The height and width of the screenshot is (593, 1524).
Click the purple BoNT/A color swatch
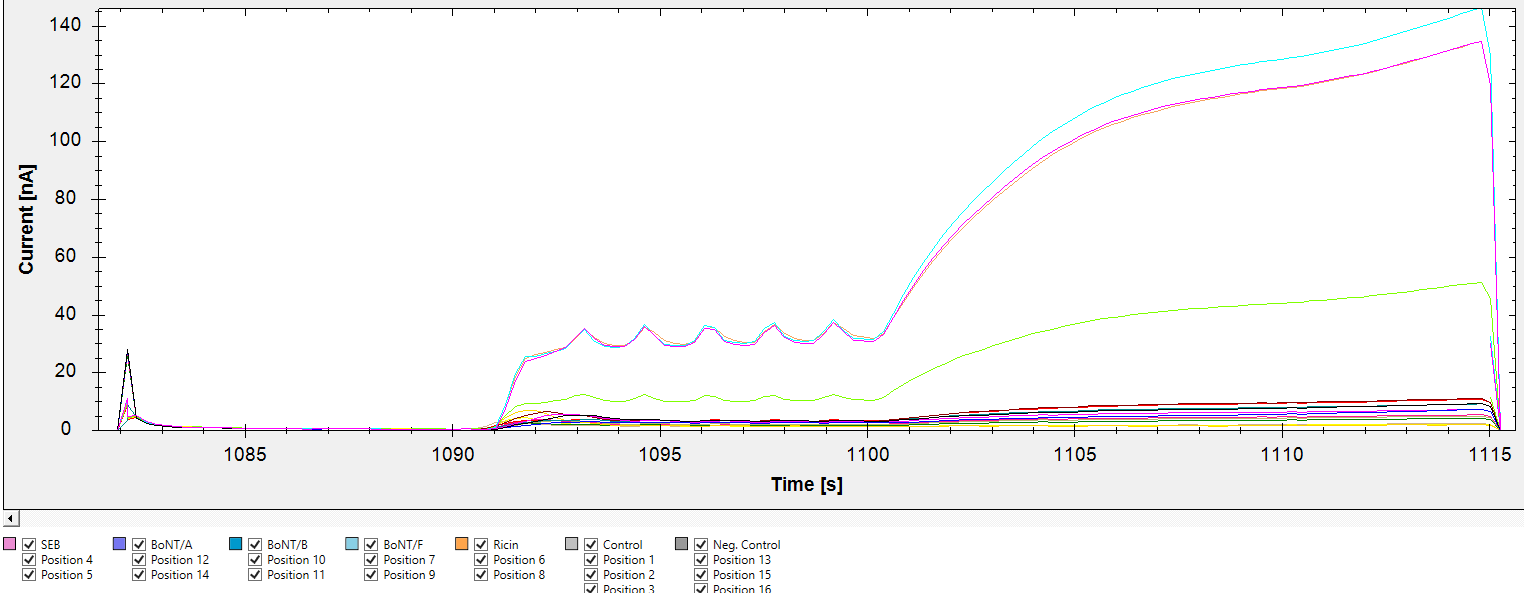(120, 544)
